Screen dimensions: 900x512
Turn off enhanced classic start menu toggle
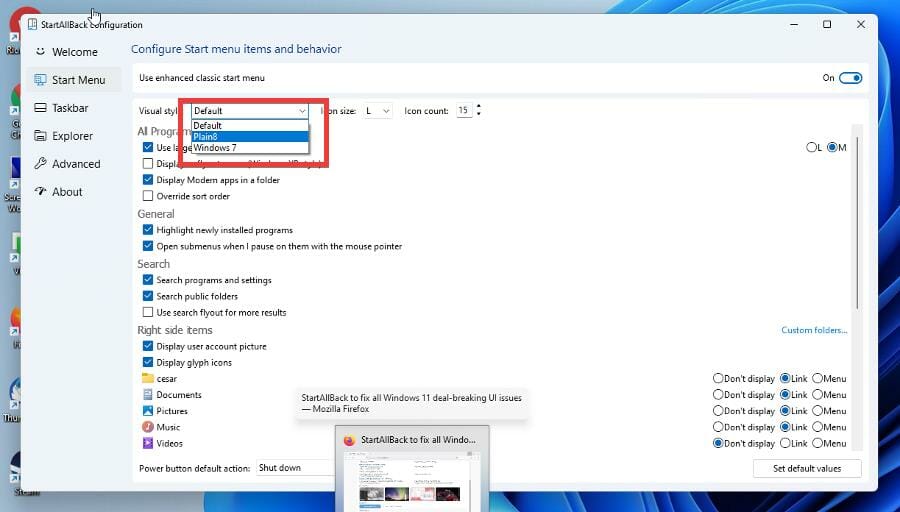click(850, 78)
